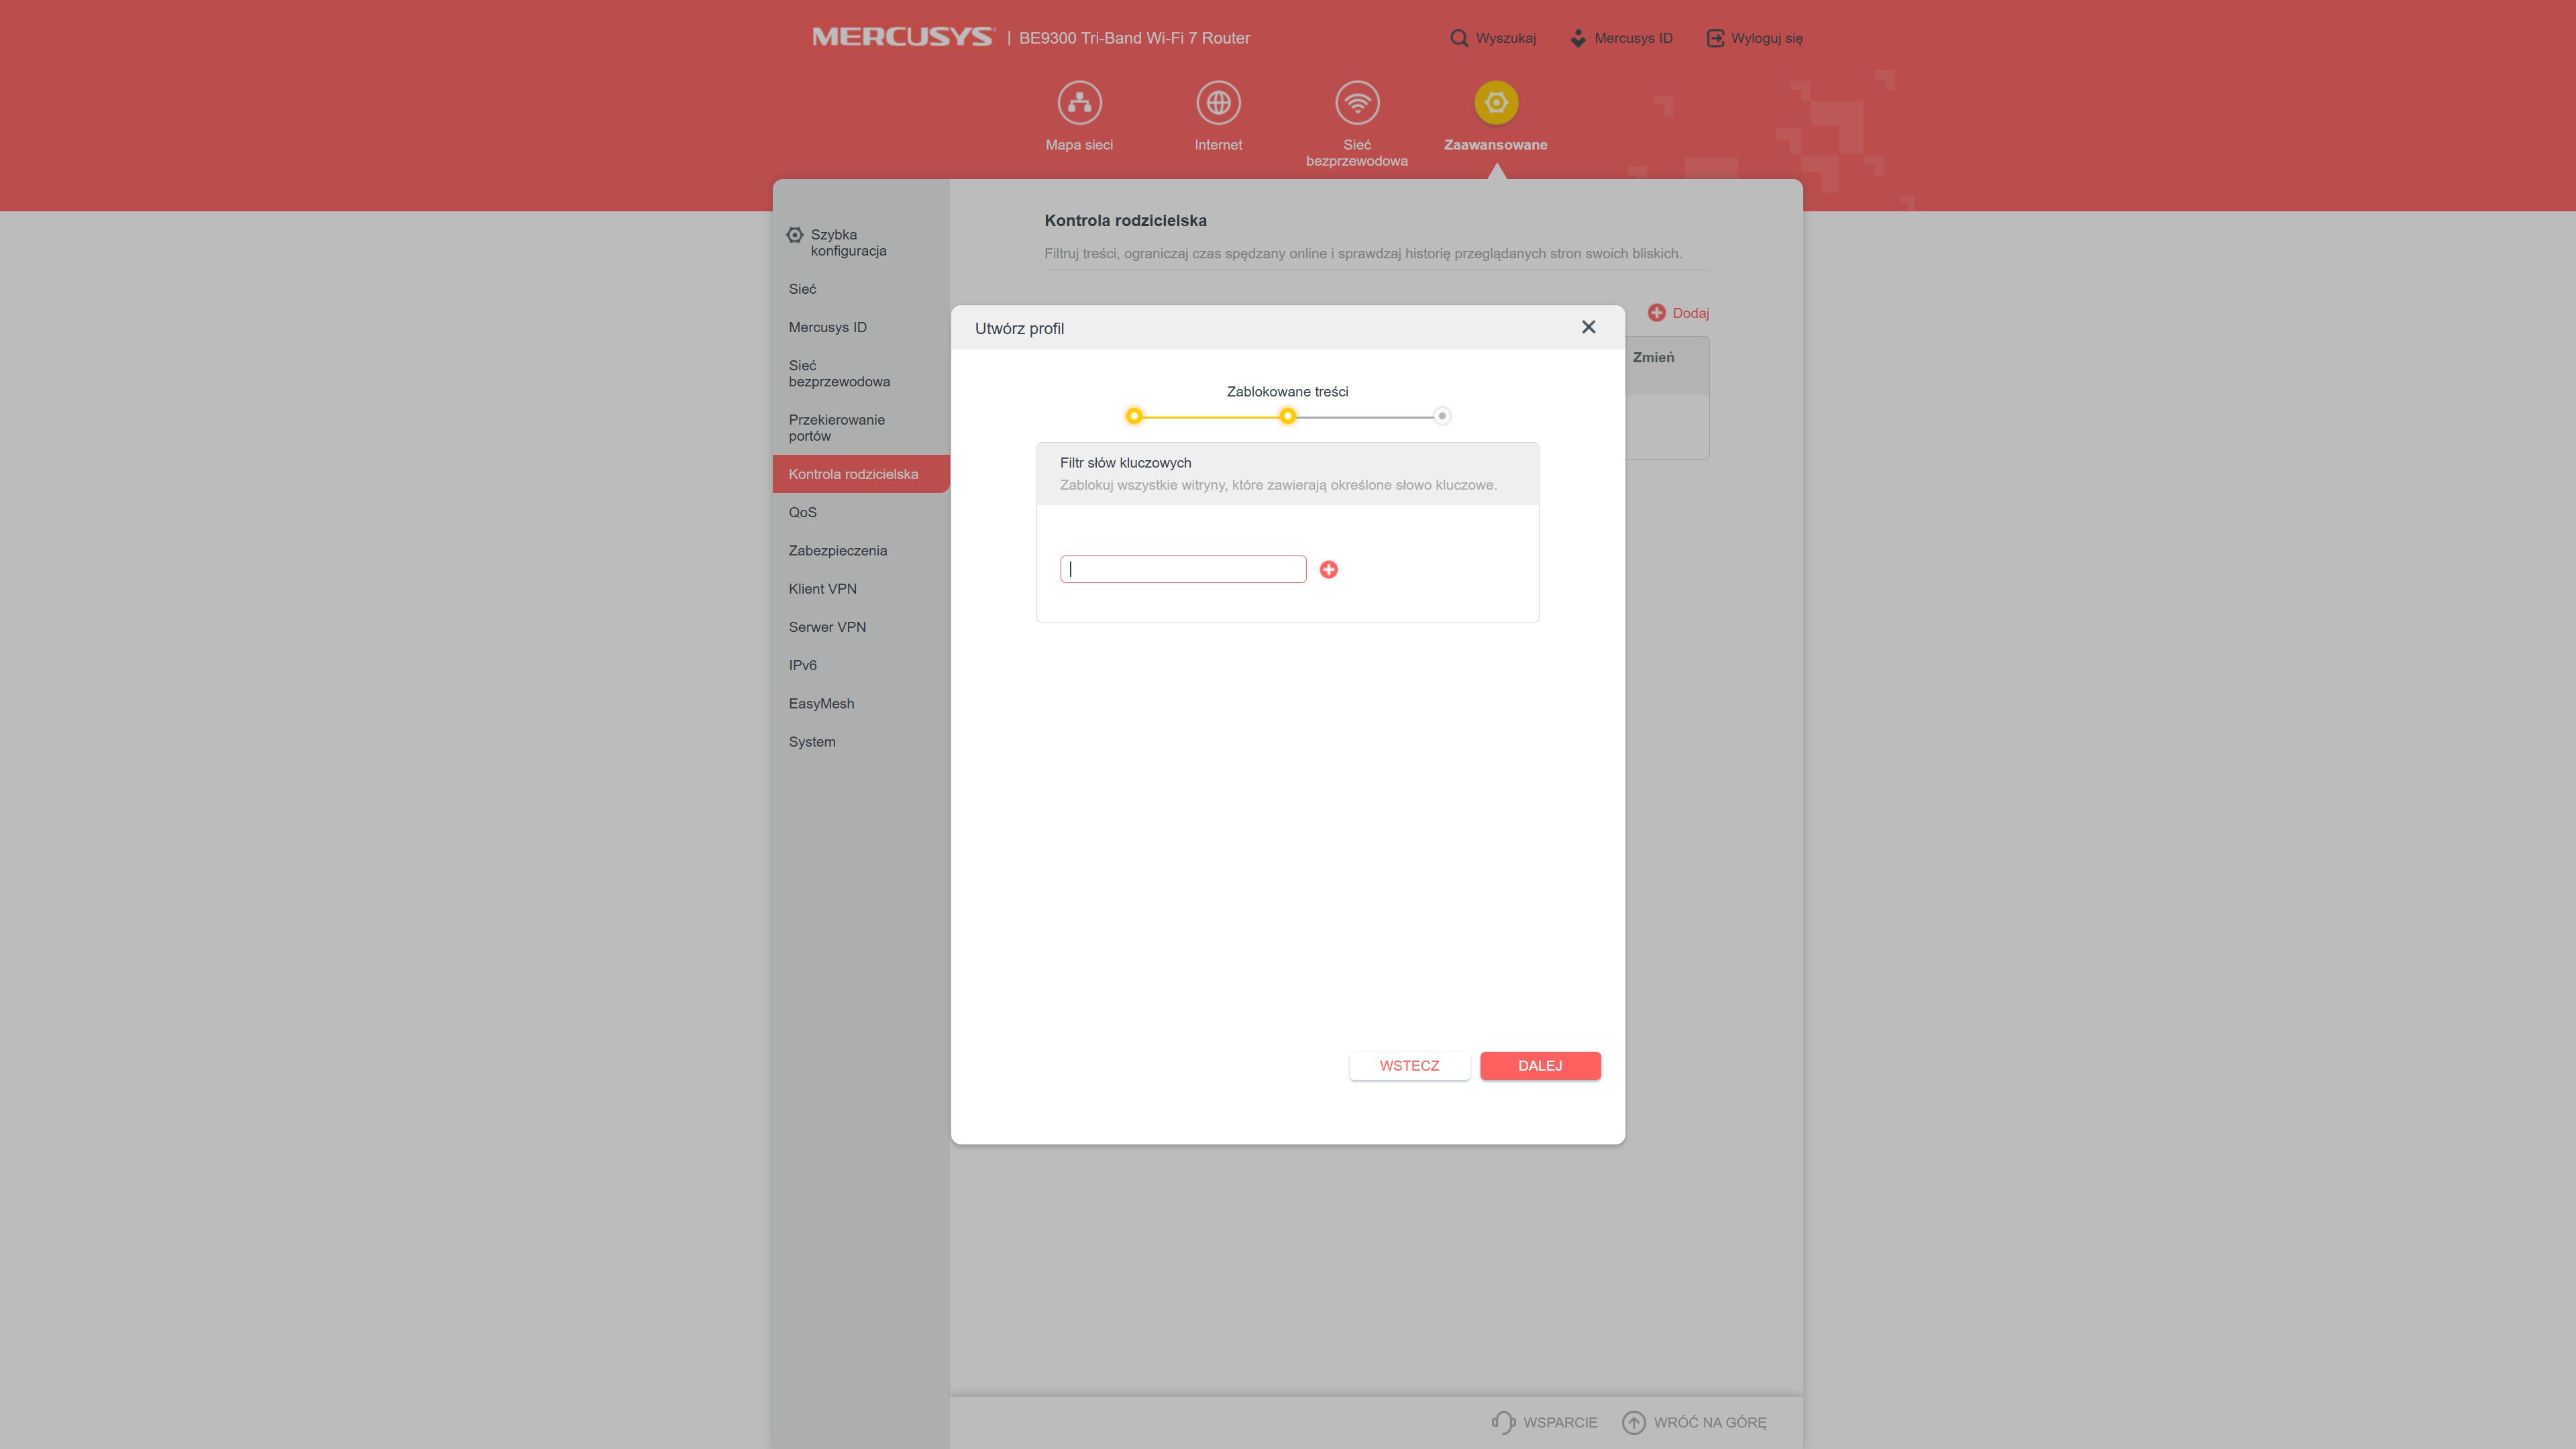This screenshot has height=1449, width=2576.
Task: Click the Kontrola rodzicielska page heading
Action: point(1125,220)
